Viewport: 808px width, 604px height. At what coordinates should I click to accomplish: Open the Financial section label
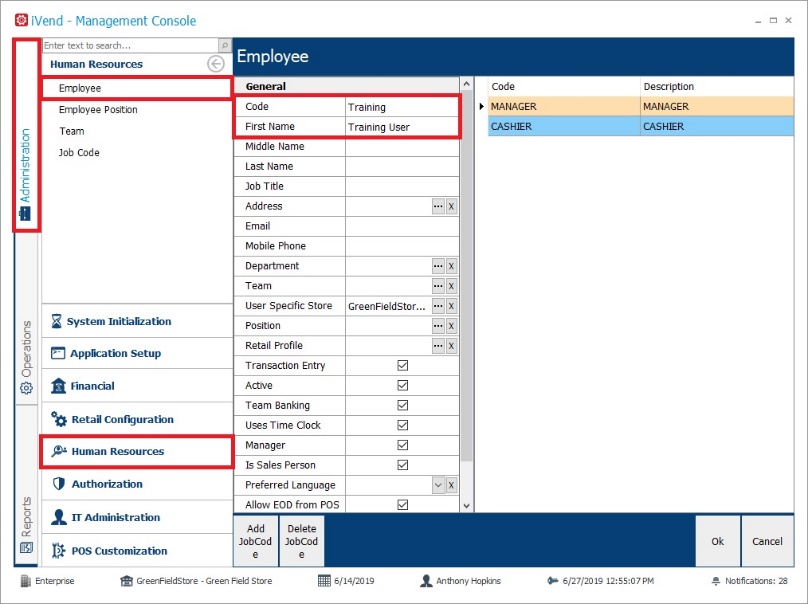pyautogui.click(x=93, y=386)
